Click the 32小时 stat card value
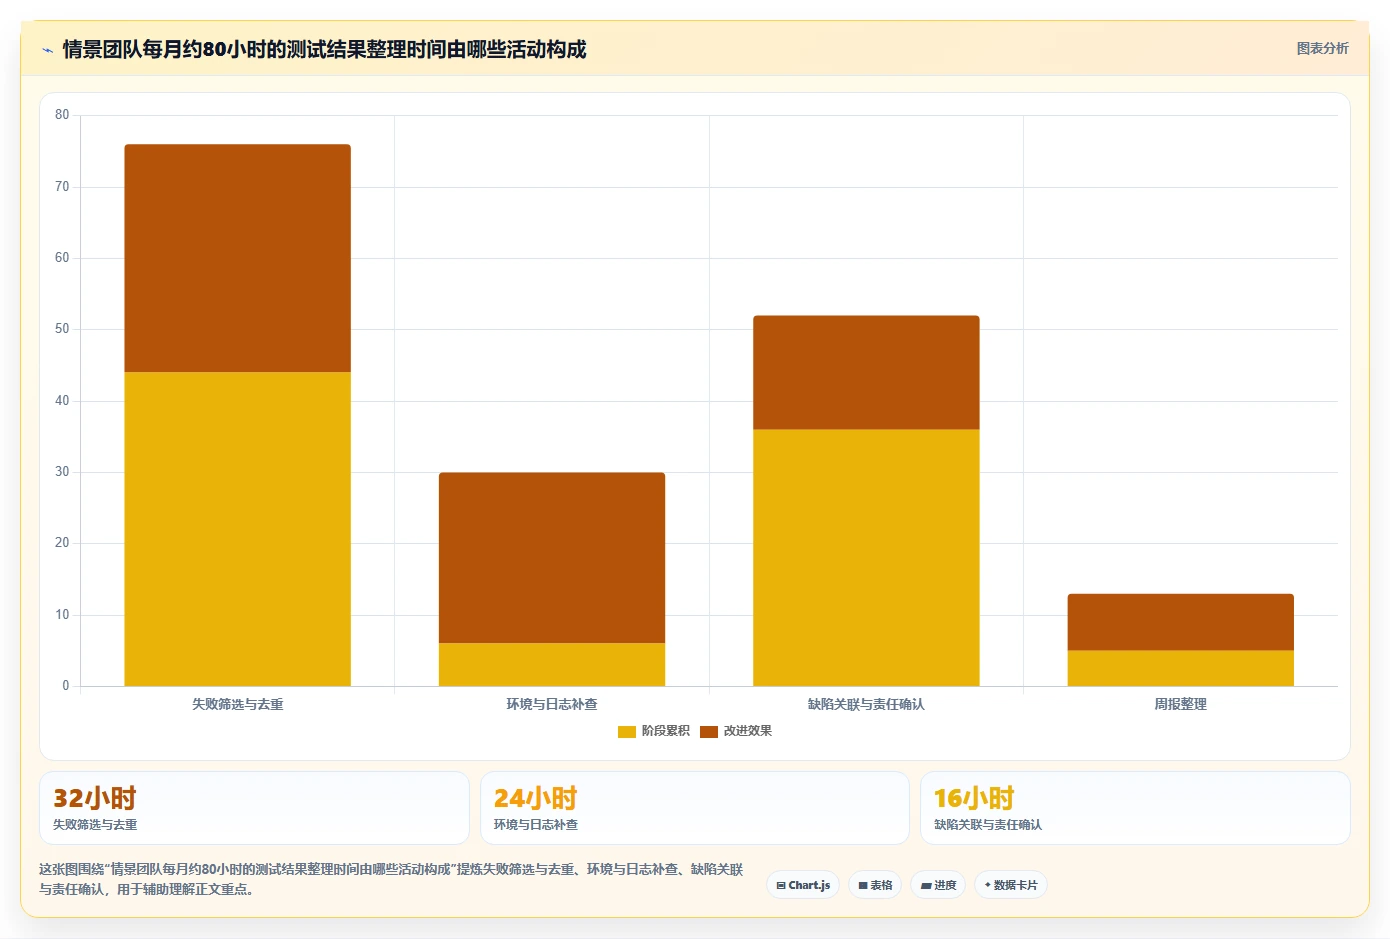This screenshot has height=939, width=1390. pos(94,798)
